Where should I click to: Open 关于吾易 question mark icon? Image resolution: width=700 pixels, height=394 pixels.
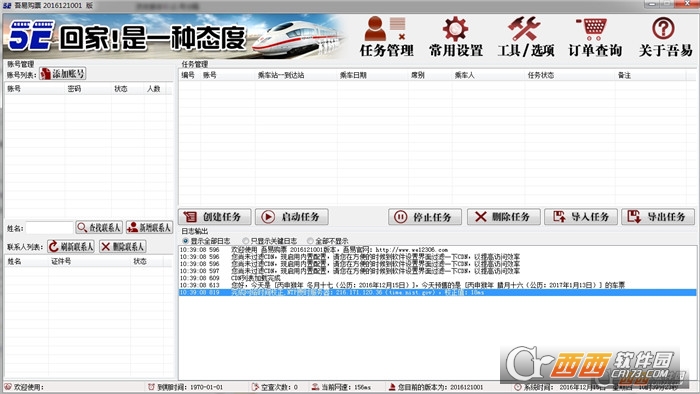click(x=665, y=37)
